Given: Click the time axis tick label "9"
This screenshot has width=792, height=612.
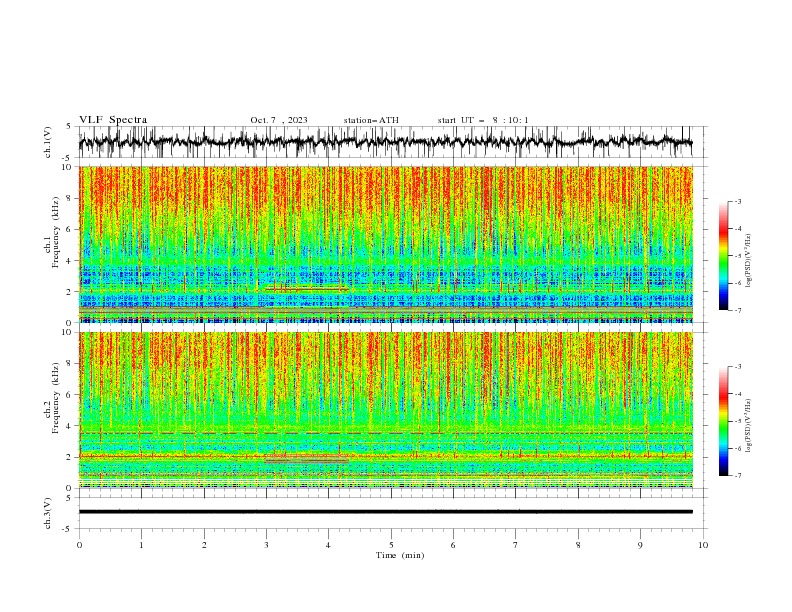Looking at the screenshot, I should [640, 545].
